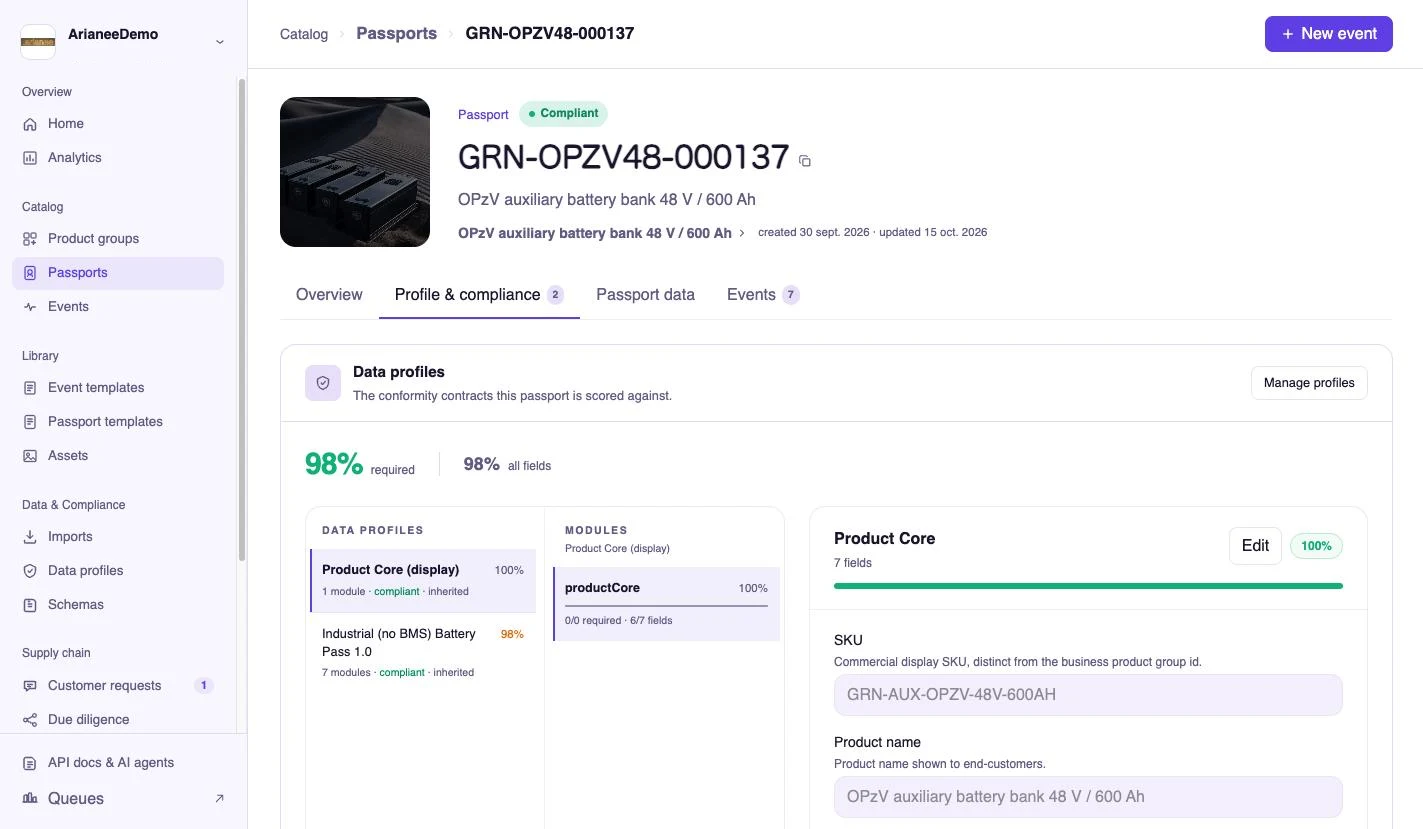
Task: Click the Profile & compliance count badge 2
Action: [555, 295]
